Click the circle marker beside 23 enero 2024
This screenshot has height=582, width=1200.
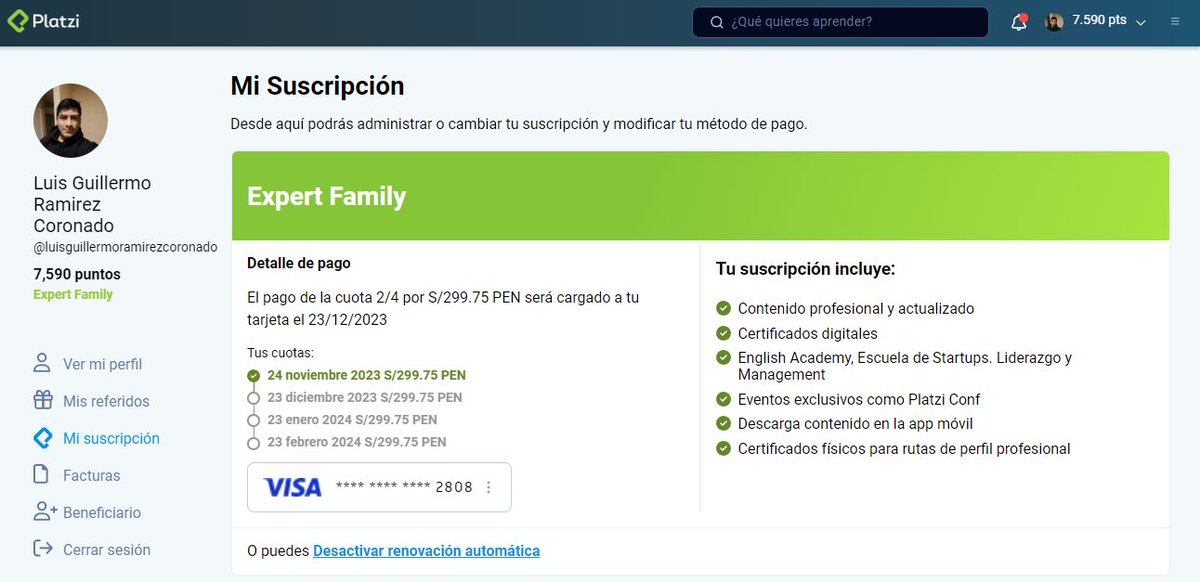253,421
